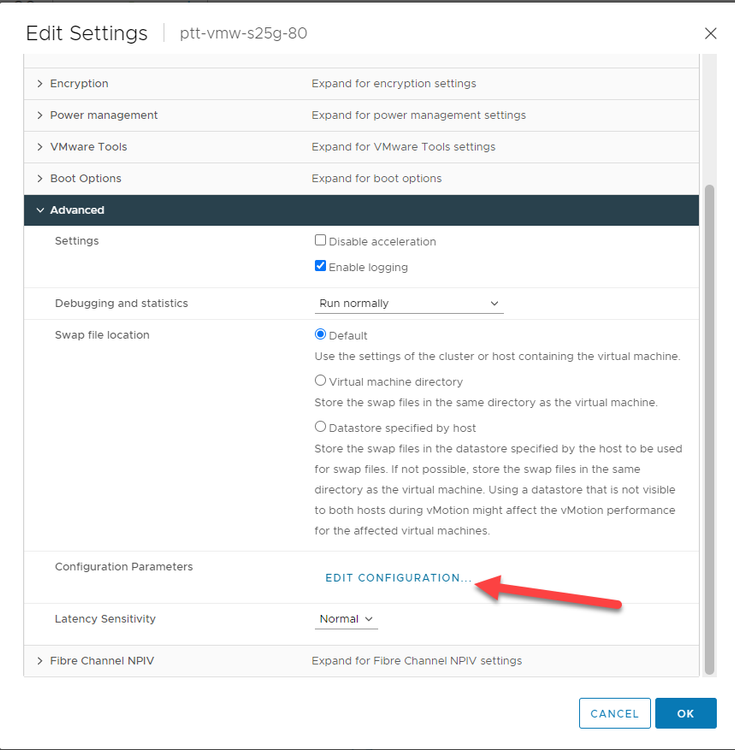Click the EDIT CONFIGURATION link
The height and width of the screenshot is (750, 735).
click(398, 578)
